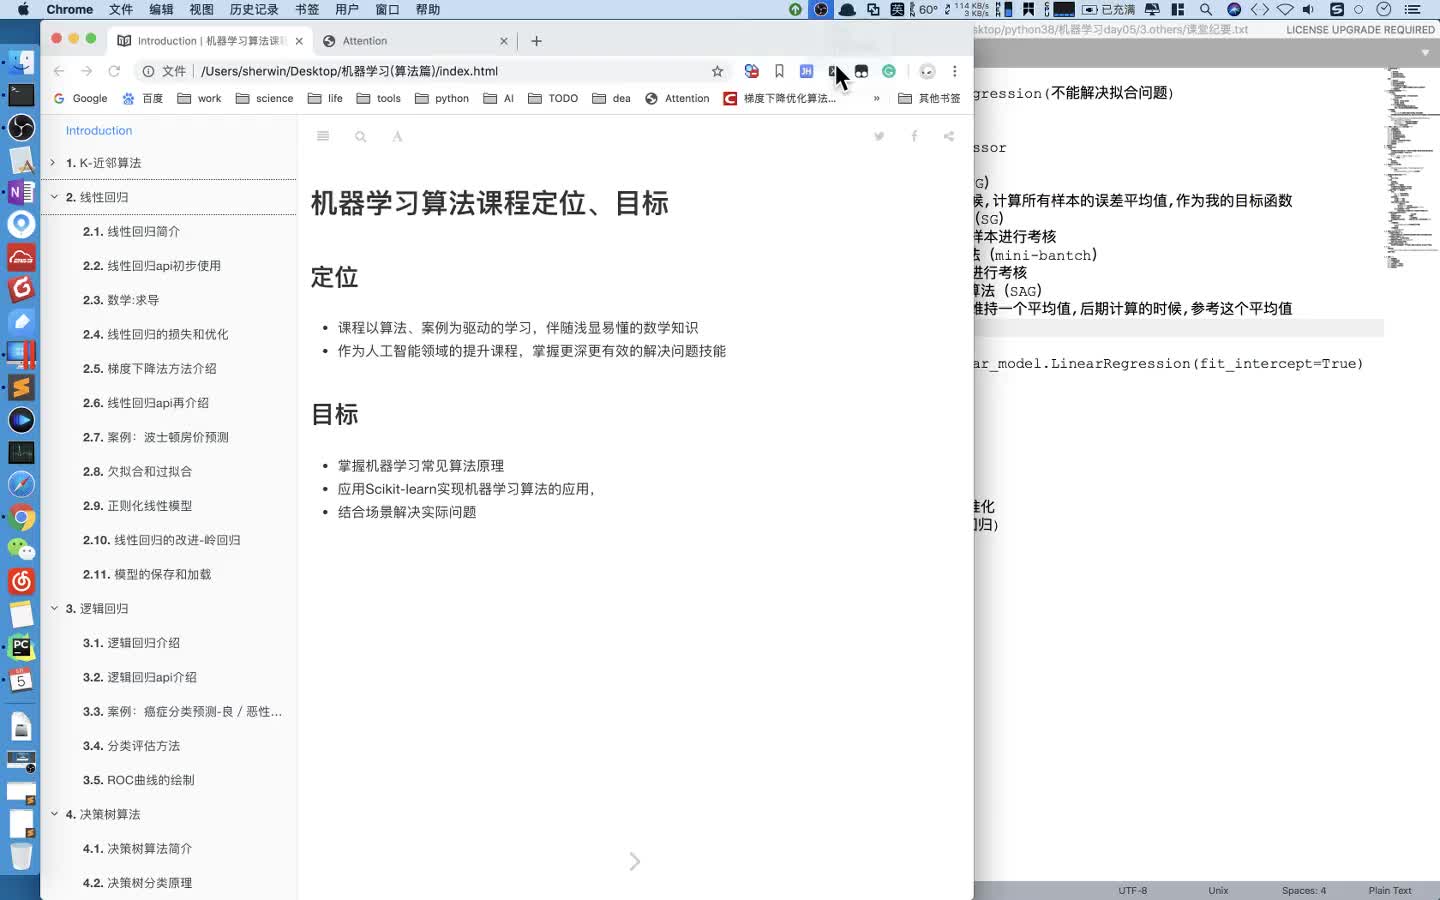The height and width of the screenshot is (900, 1440).
Task: Open Sublime Text from the dock
Action: pyautogui.click(x=21, y=387)
